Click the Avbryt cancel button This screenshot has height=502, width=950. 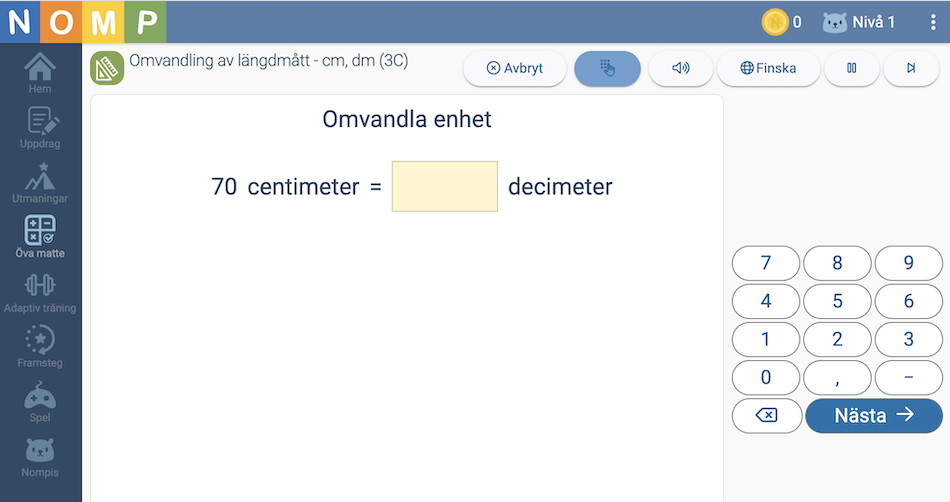click(514, 68)
